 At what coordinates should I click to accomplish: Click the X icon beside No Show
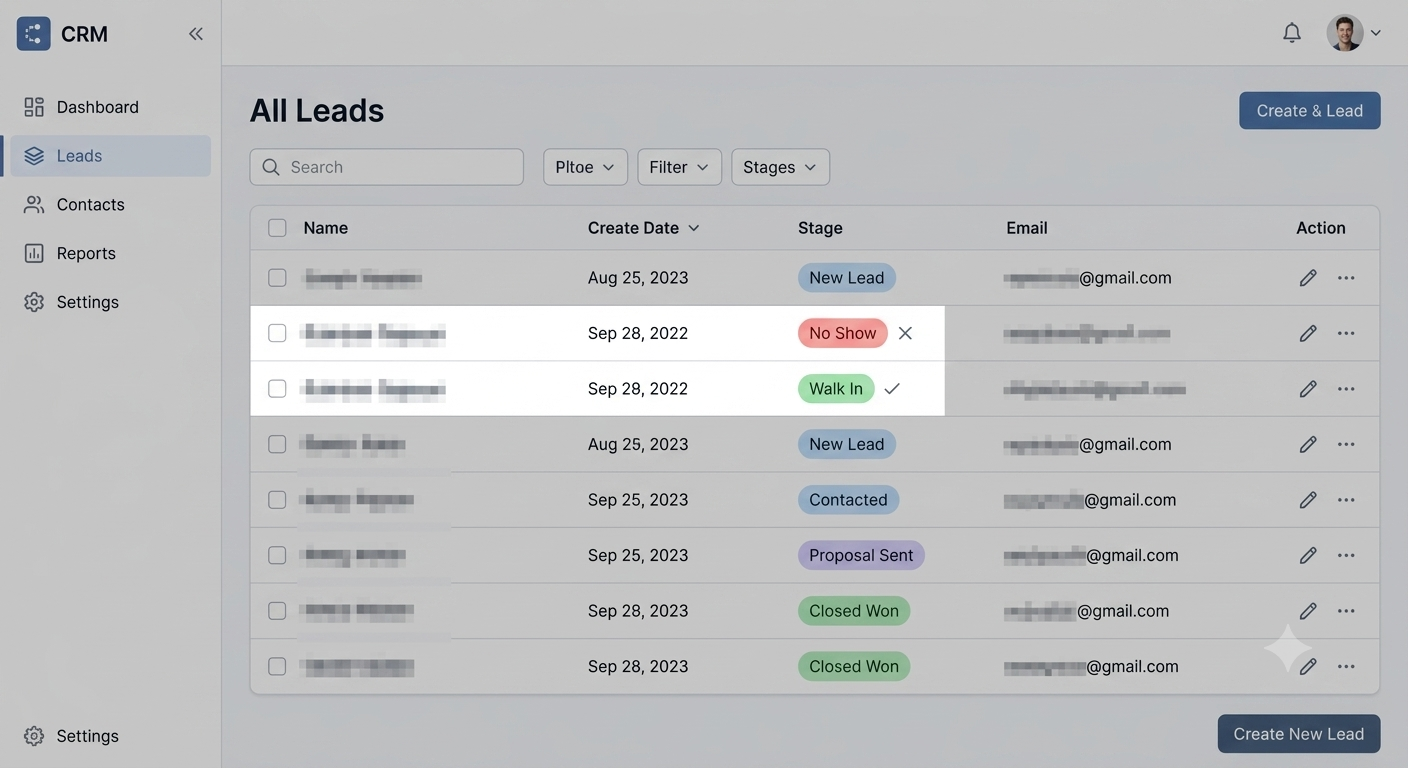pyautogui.click(x=905, y=333)
